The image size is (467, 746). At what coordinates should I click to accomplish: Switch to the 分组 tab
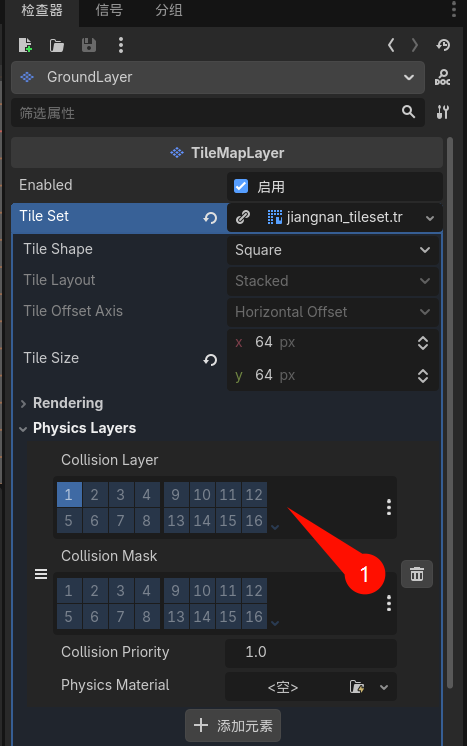point(169,10)
